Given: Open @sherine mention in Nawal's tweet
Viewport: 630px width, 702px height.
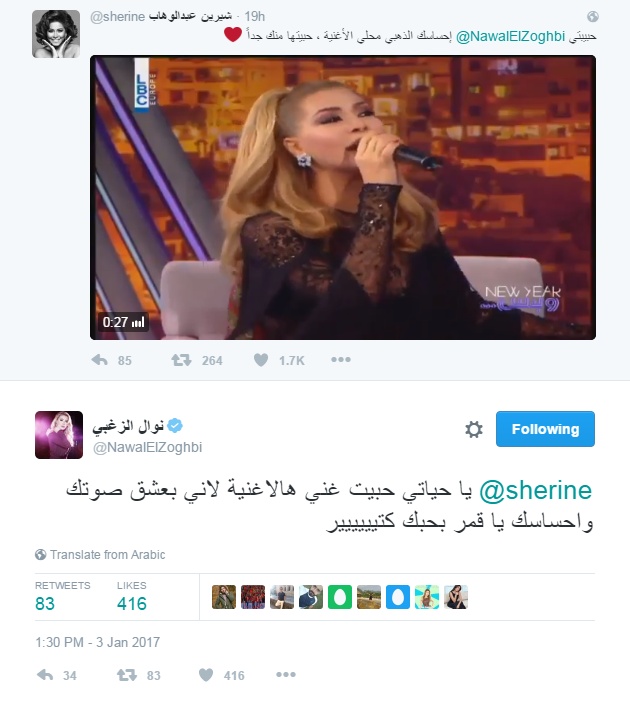Looking at the screenshot, I should (x=536, y=491).
